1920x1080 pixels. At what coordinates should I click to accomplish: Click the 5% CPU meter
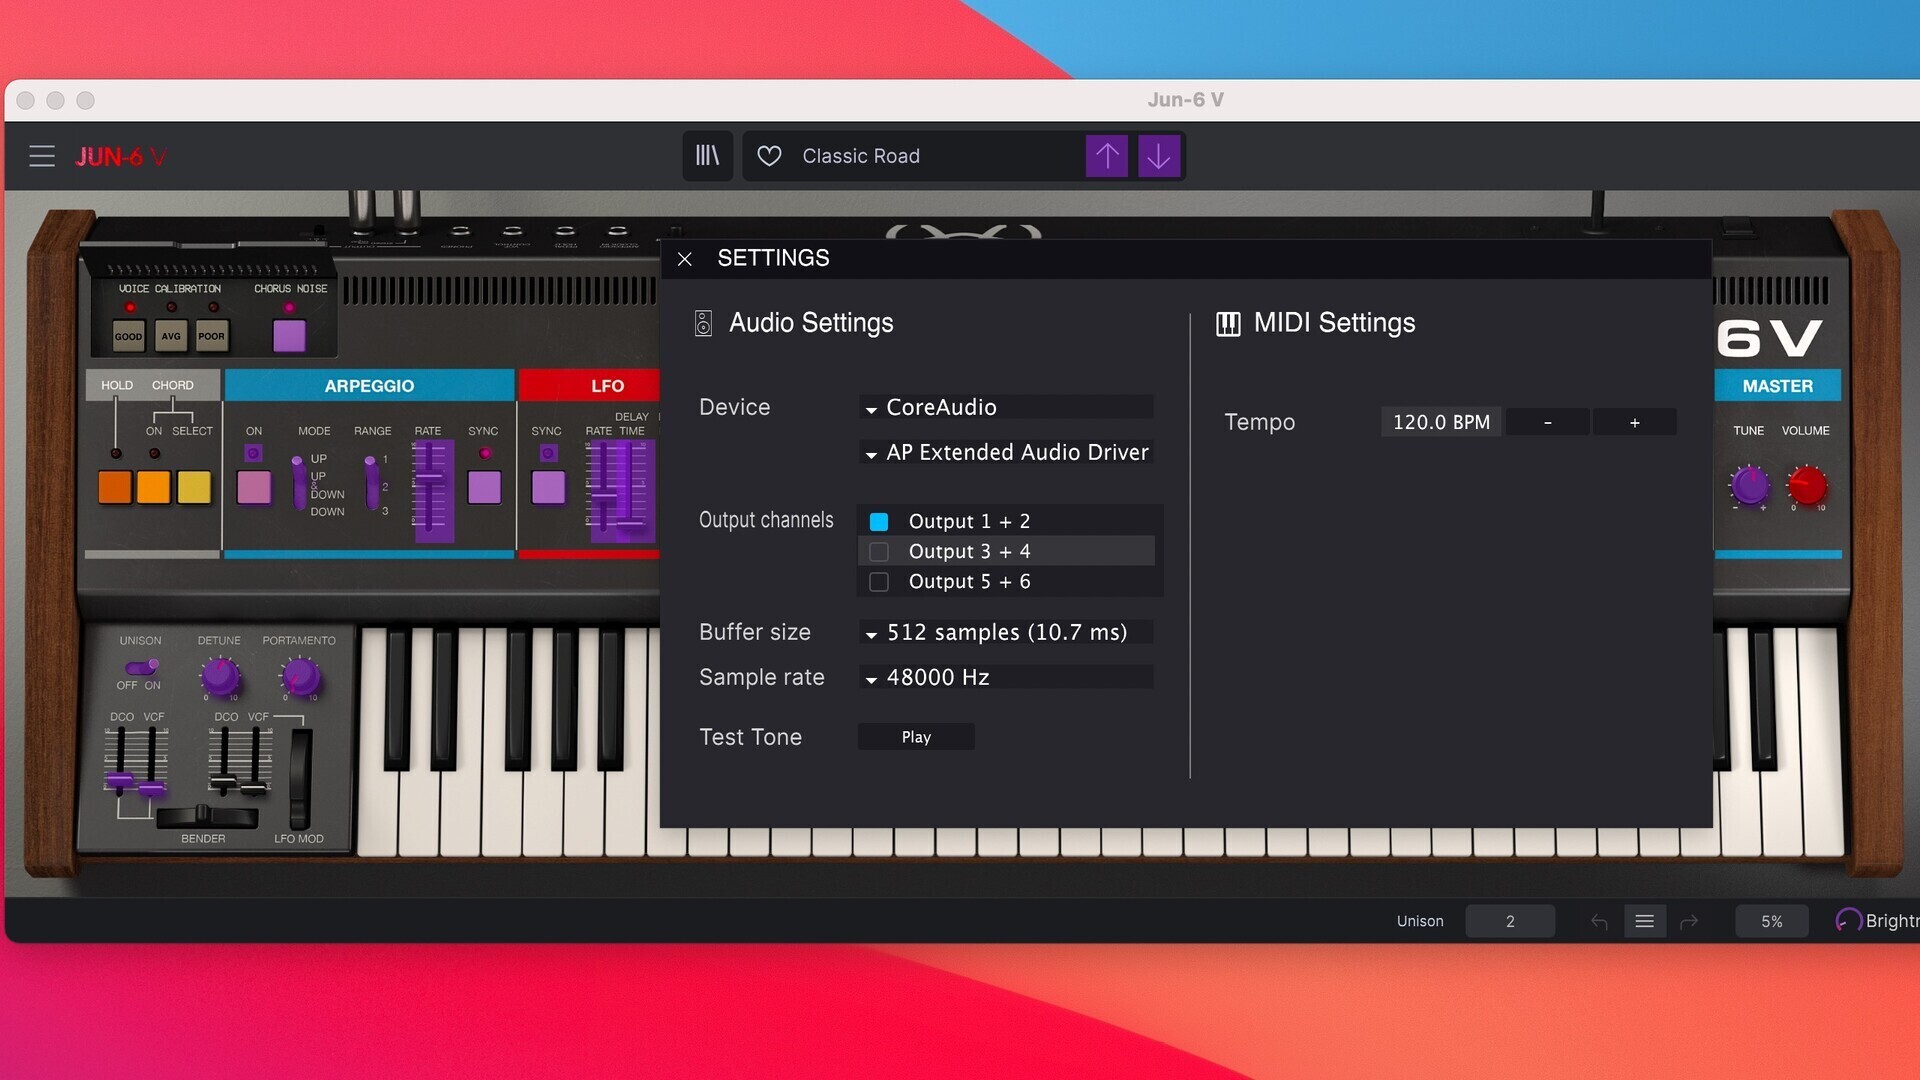(1771, 921)
